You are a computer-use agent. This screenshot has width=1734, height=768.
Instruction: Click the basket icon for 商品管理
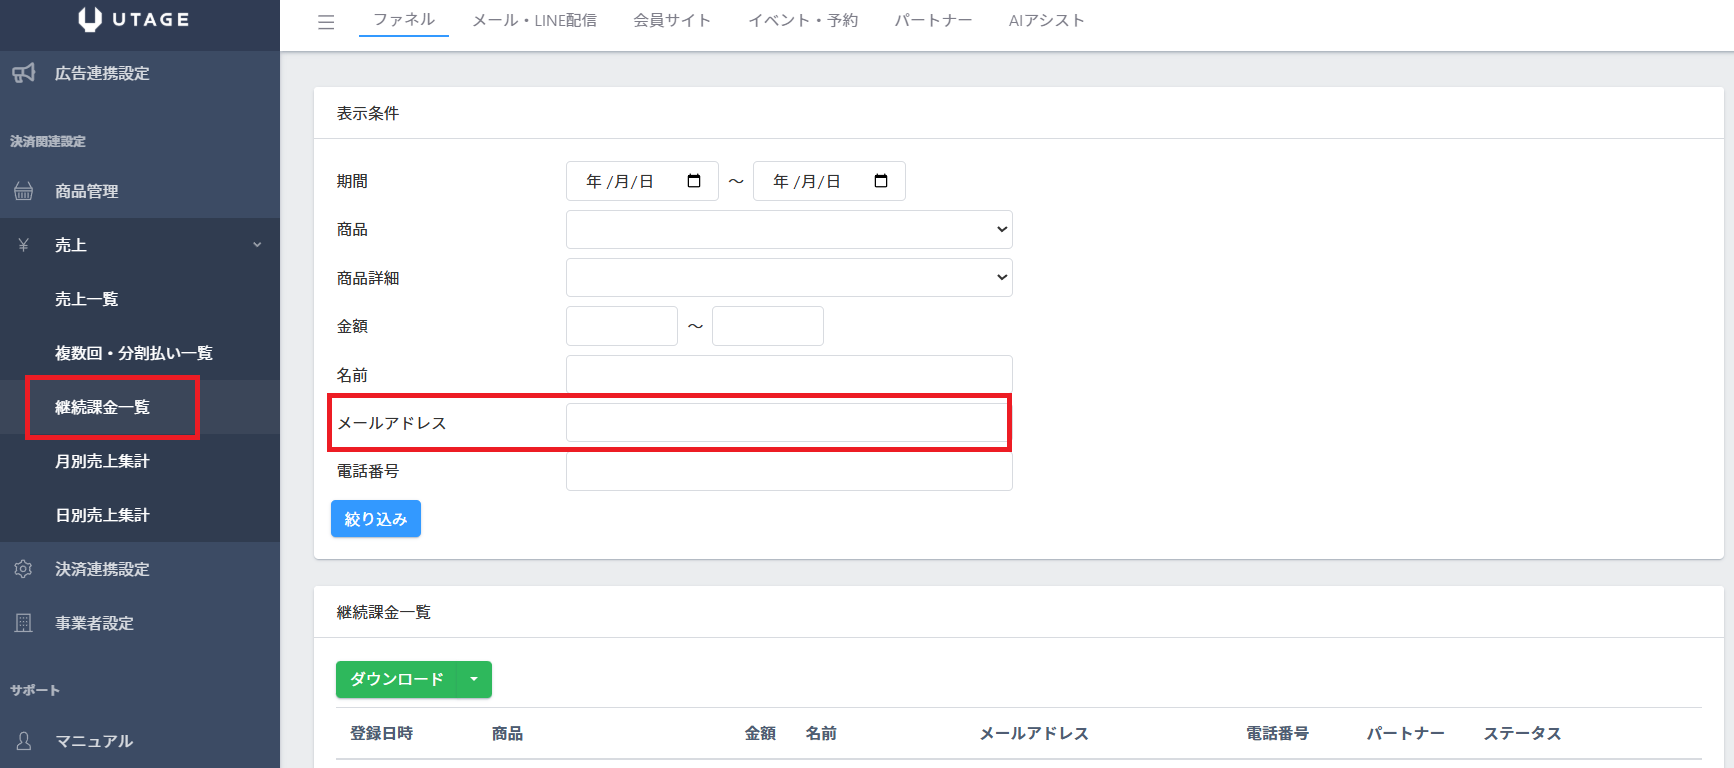pos(24,191)
